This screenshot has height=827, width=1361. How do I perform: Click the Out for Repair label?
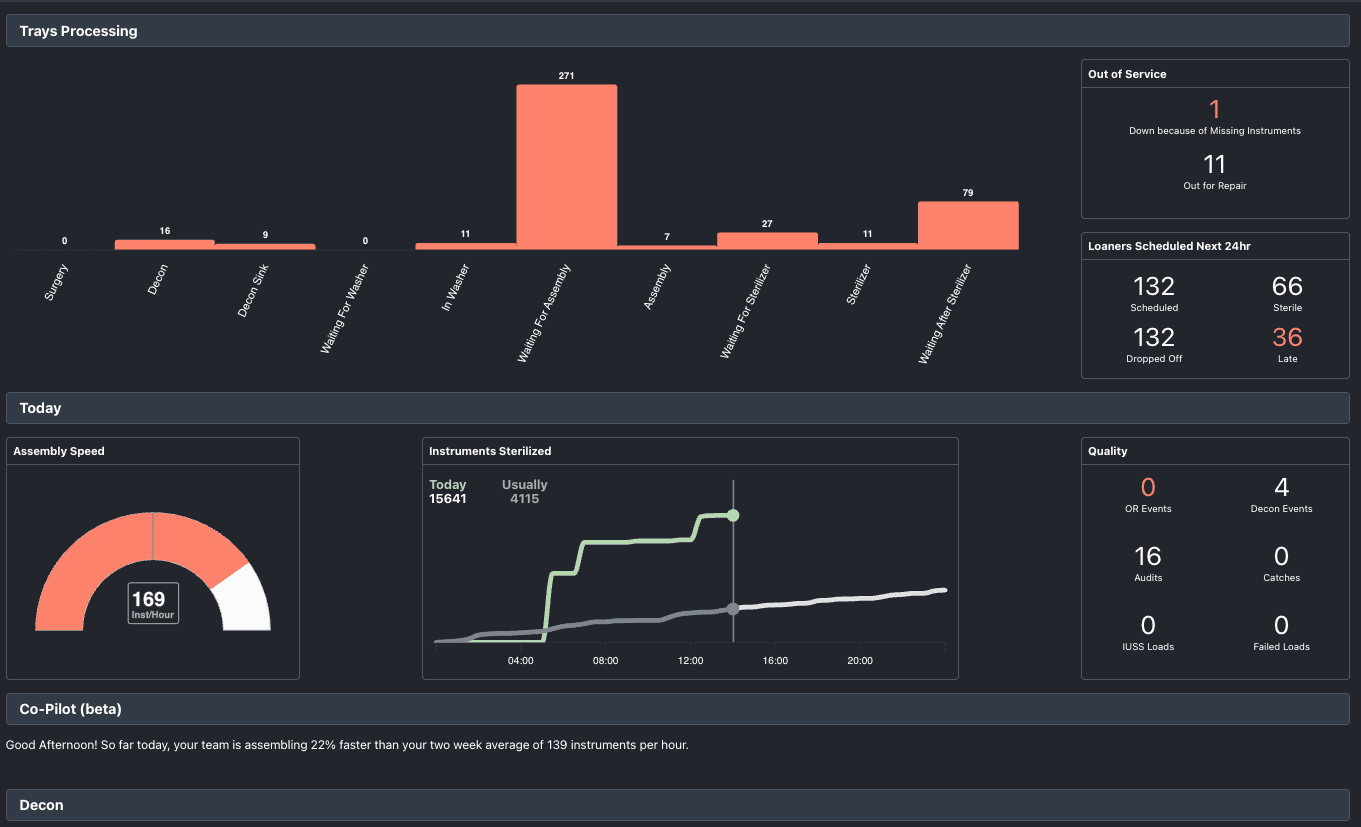(x=1215, y=186)
